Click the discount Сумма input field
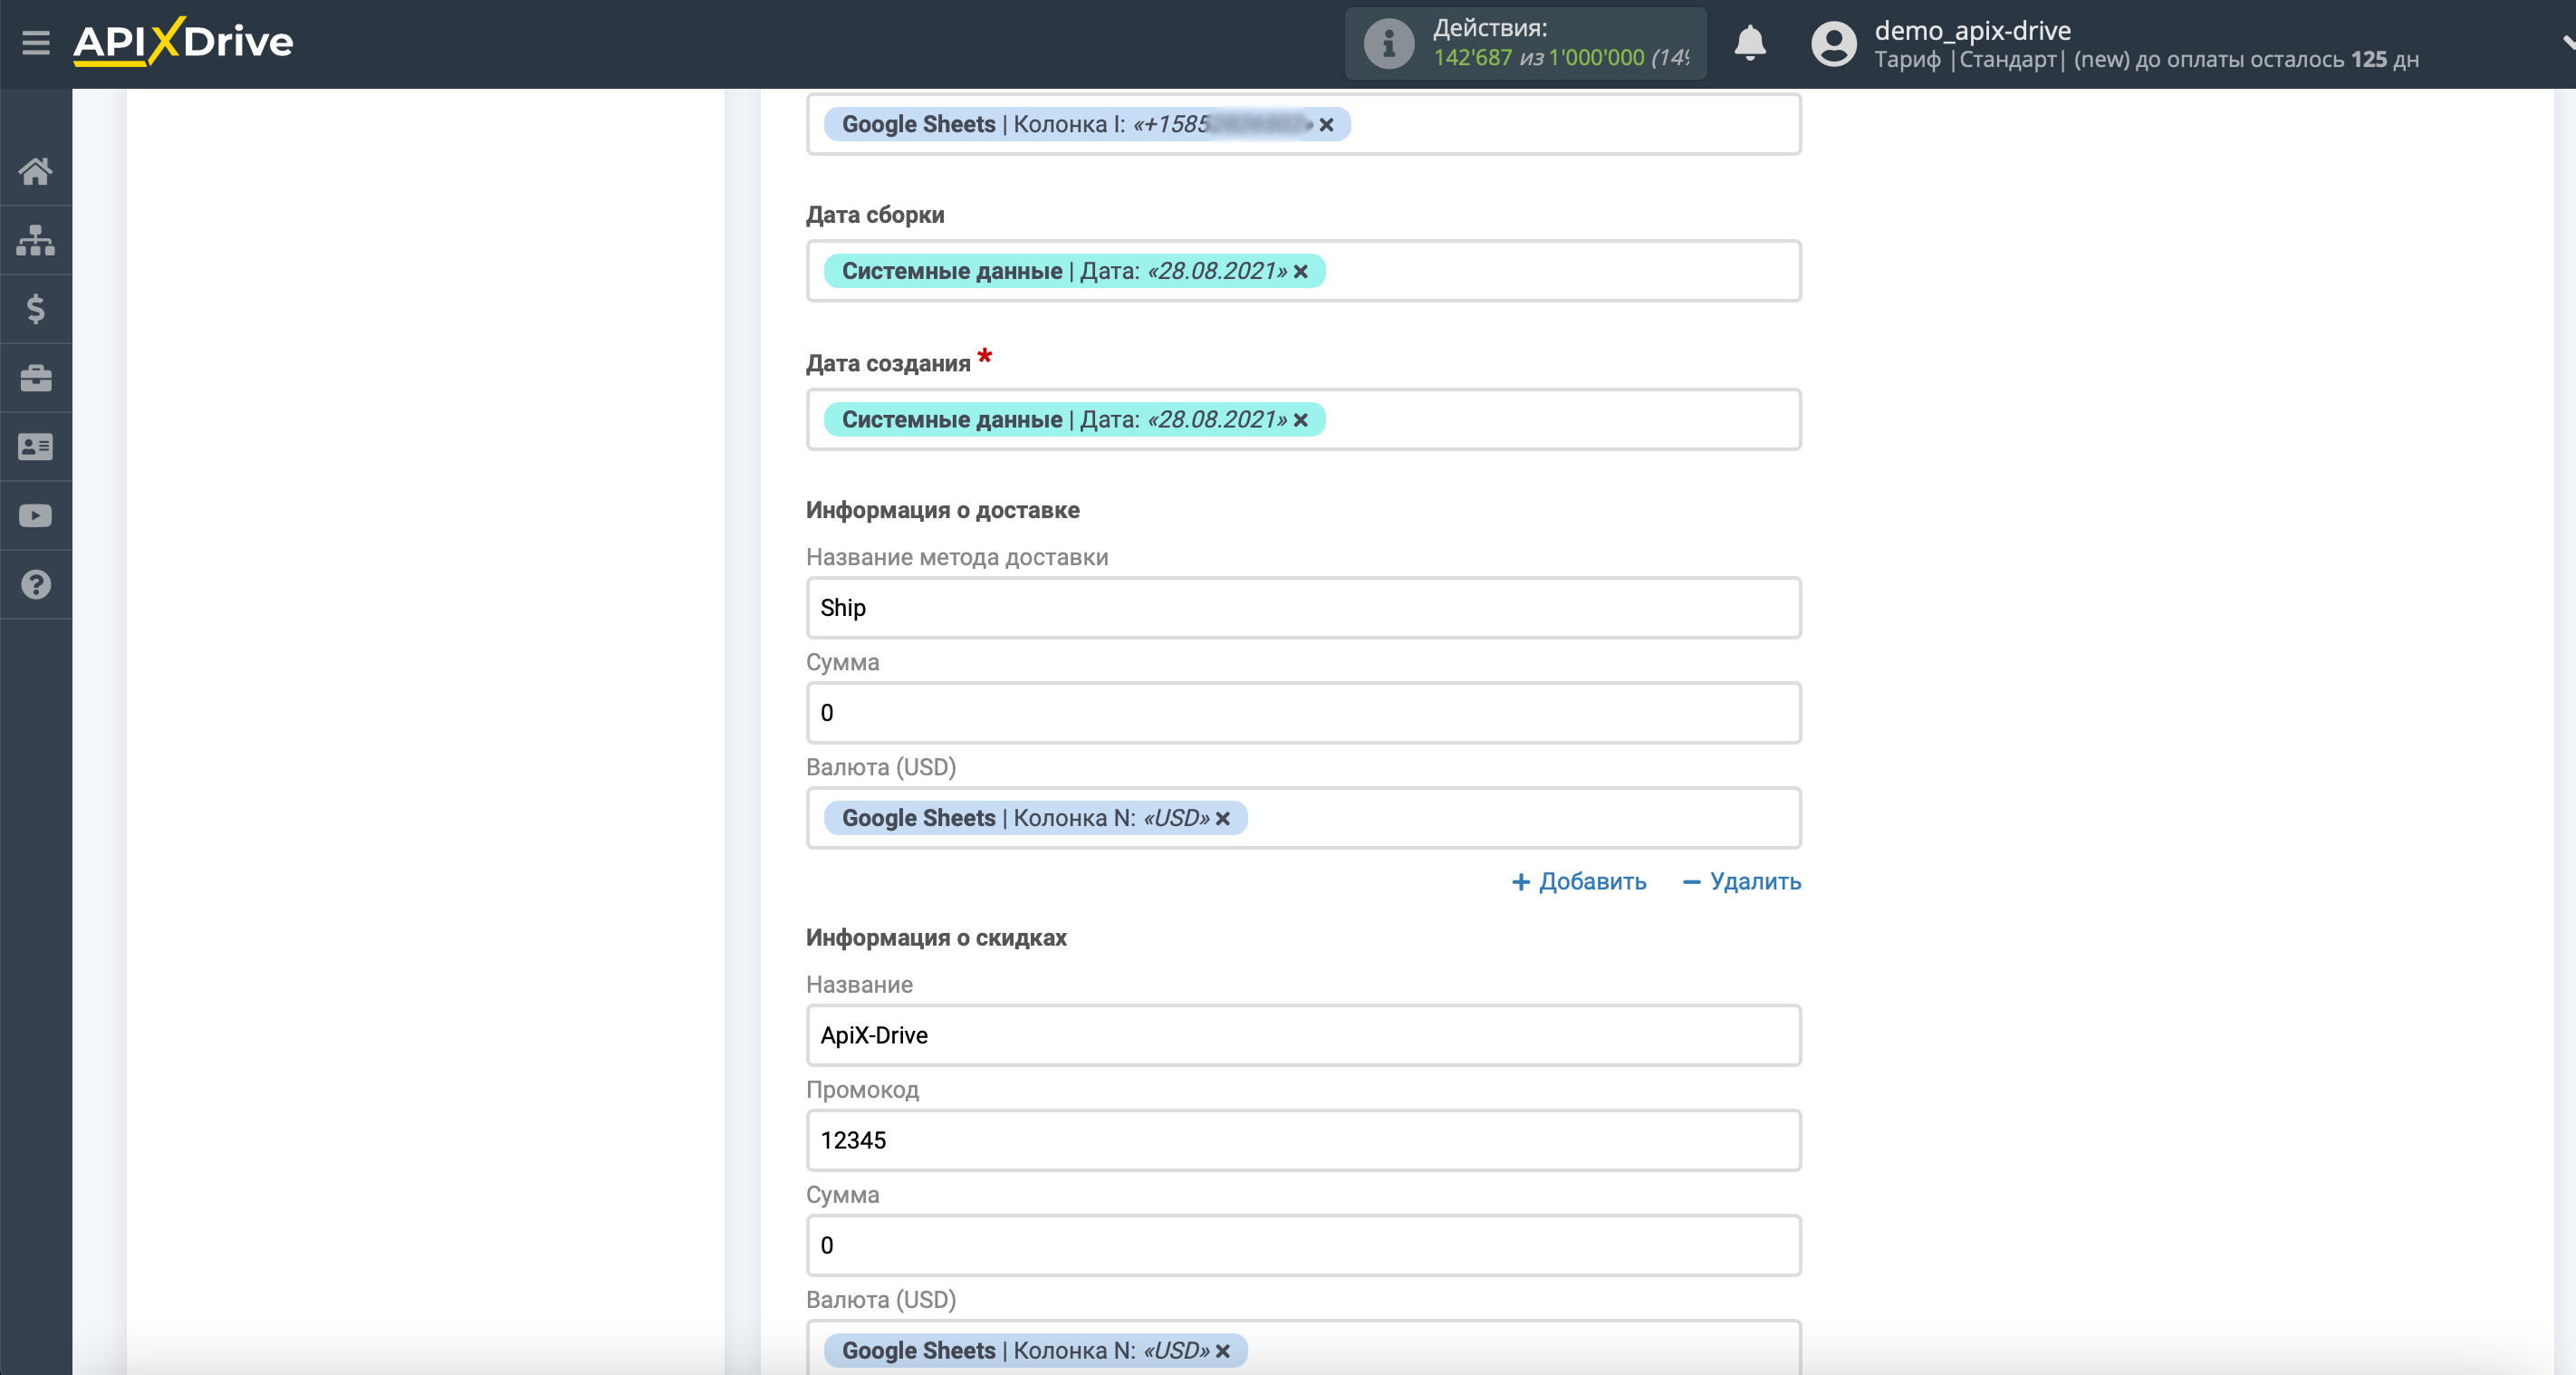The image size is (2576, 1375). tap(1303, 1245)
